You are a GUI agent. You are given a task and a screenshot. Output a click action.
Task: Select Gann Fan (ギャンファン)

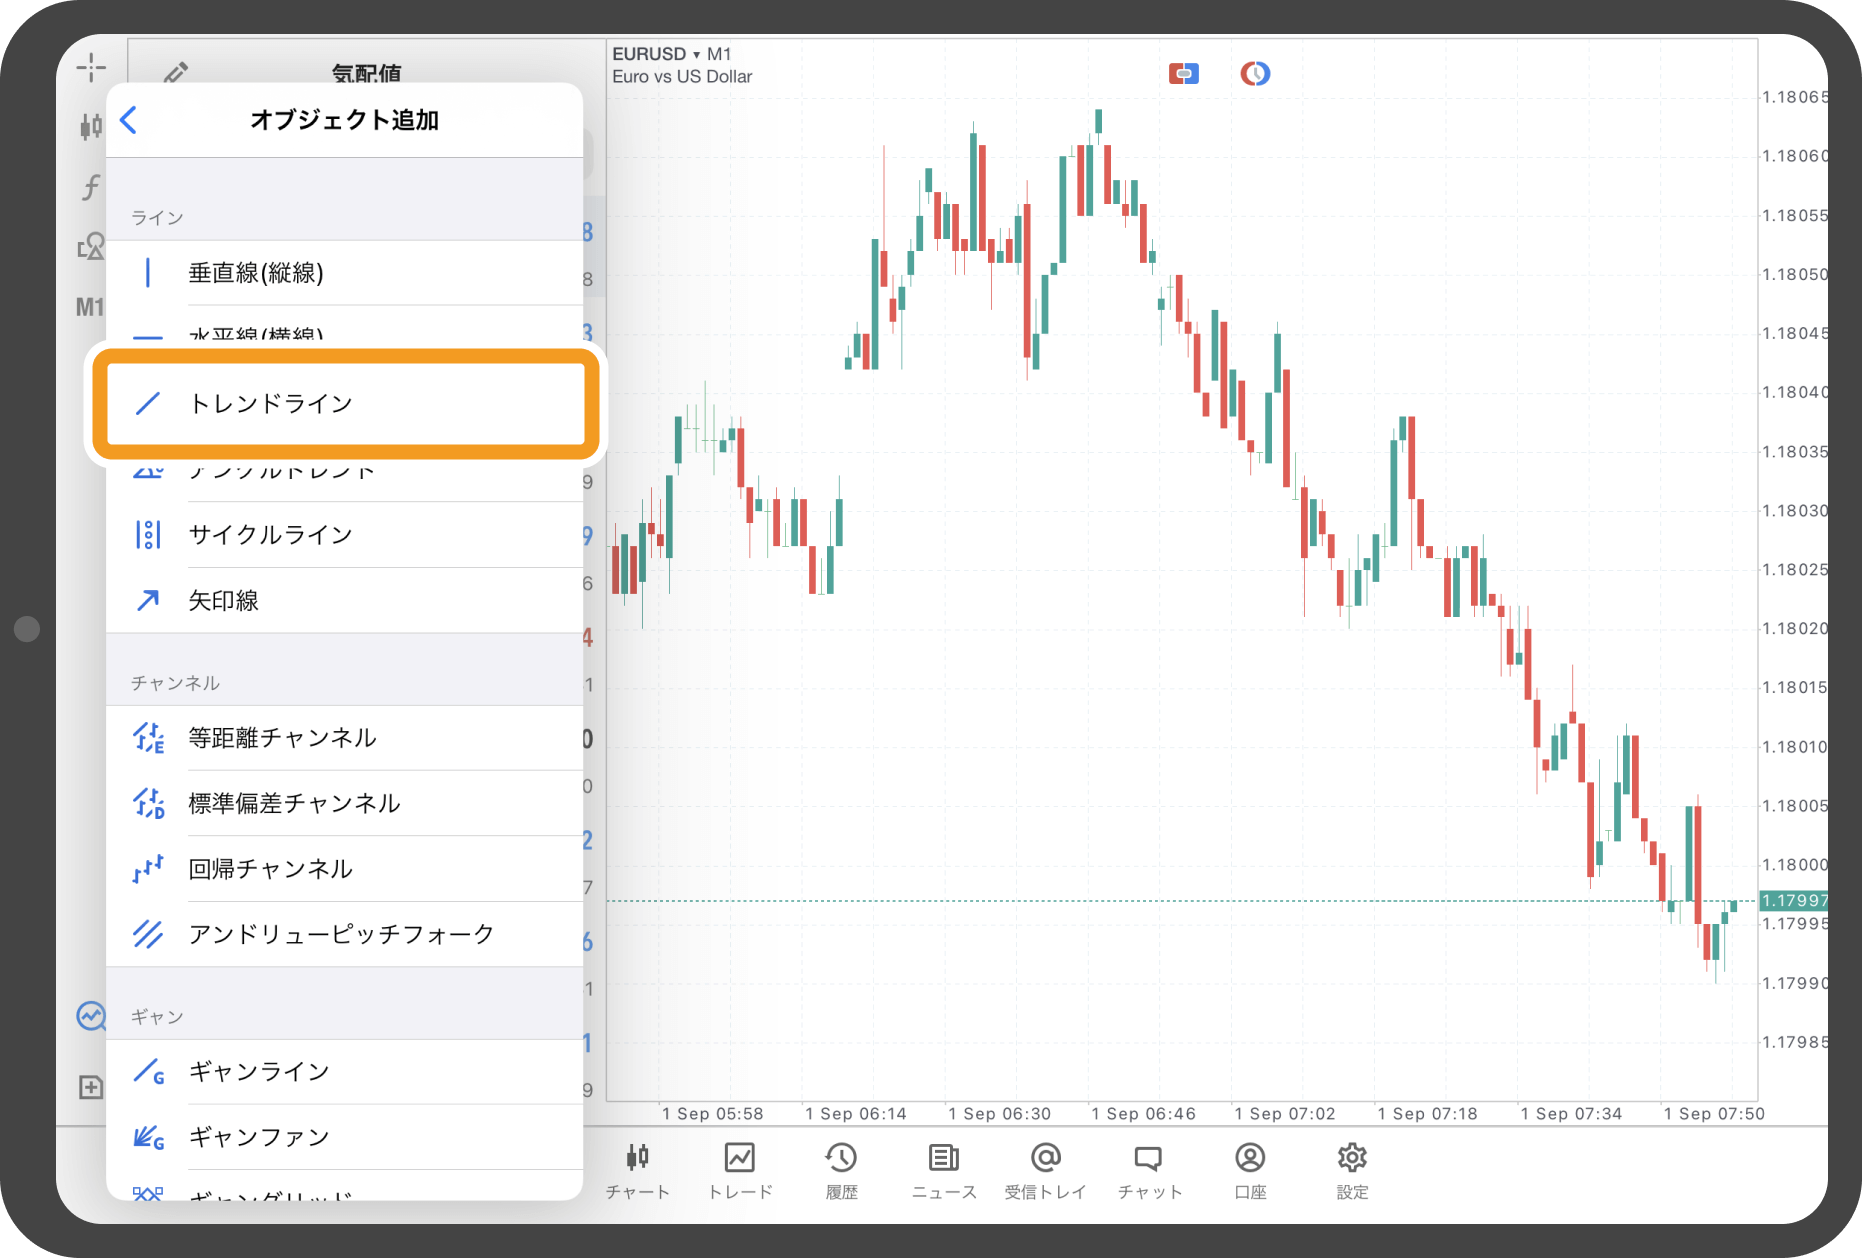click(x=344, y=1137)
